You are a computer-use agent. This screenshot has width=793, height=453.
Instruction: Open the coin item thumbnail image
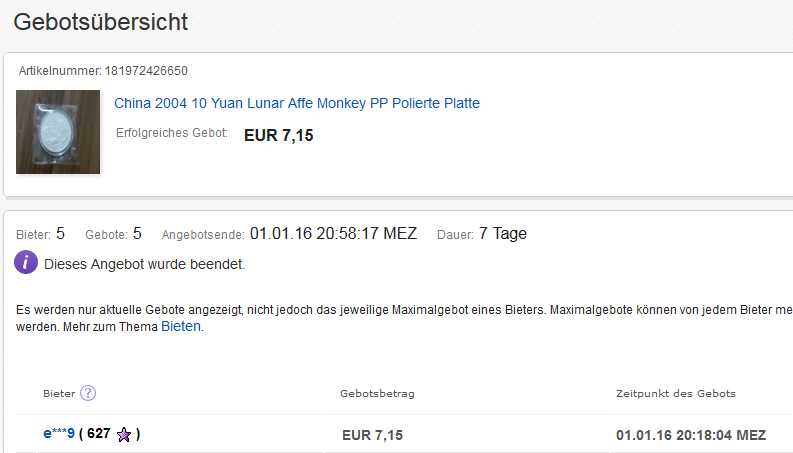pyautogui.click(x=58, y=131)
